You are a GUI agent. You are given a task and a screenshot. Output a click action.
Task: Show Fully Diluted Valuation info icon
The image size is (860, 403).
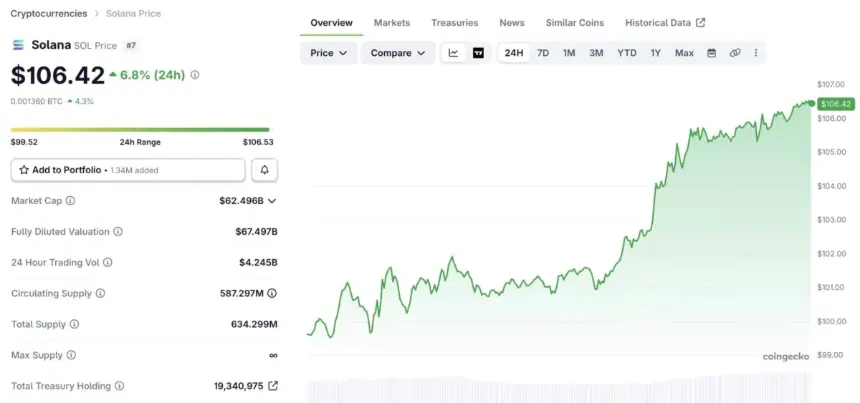[x=118, y=231]
